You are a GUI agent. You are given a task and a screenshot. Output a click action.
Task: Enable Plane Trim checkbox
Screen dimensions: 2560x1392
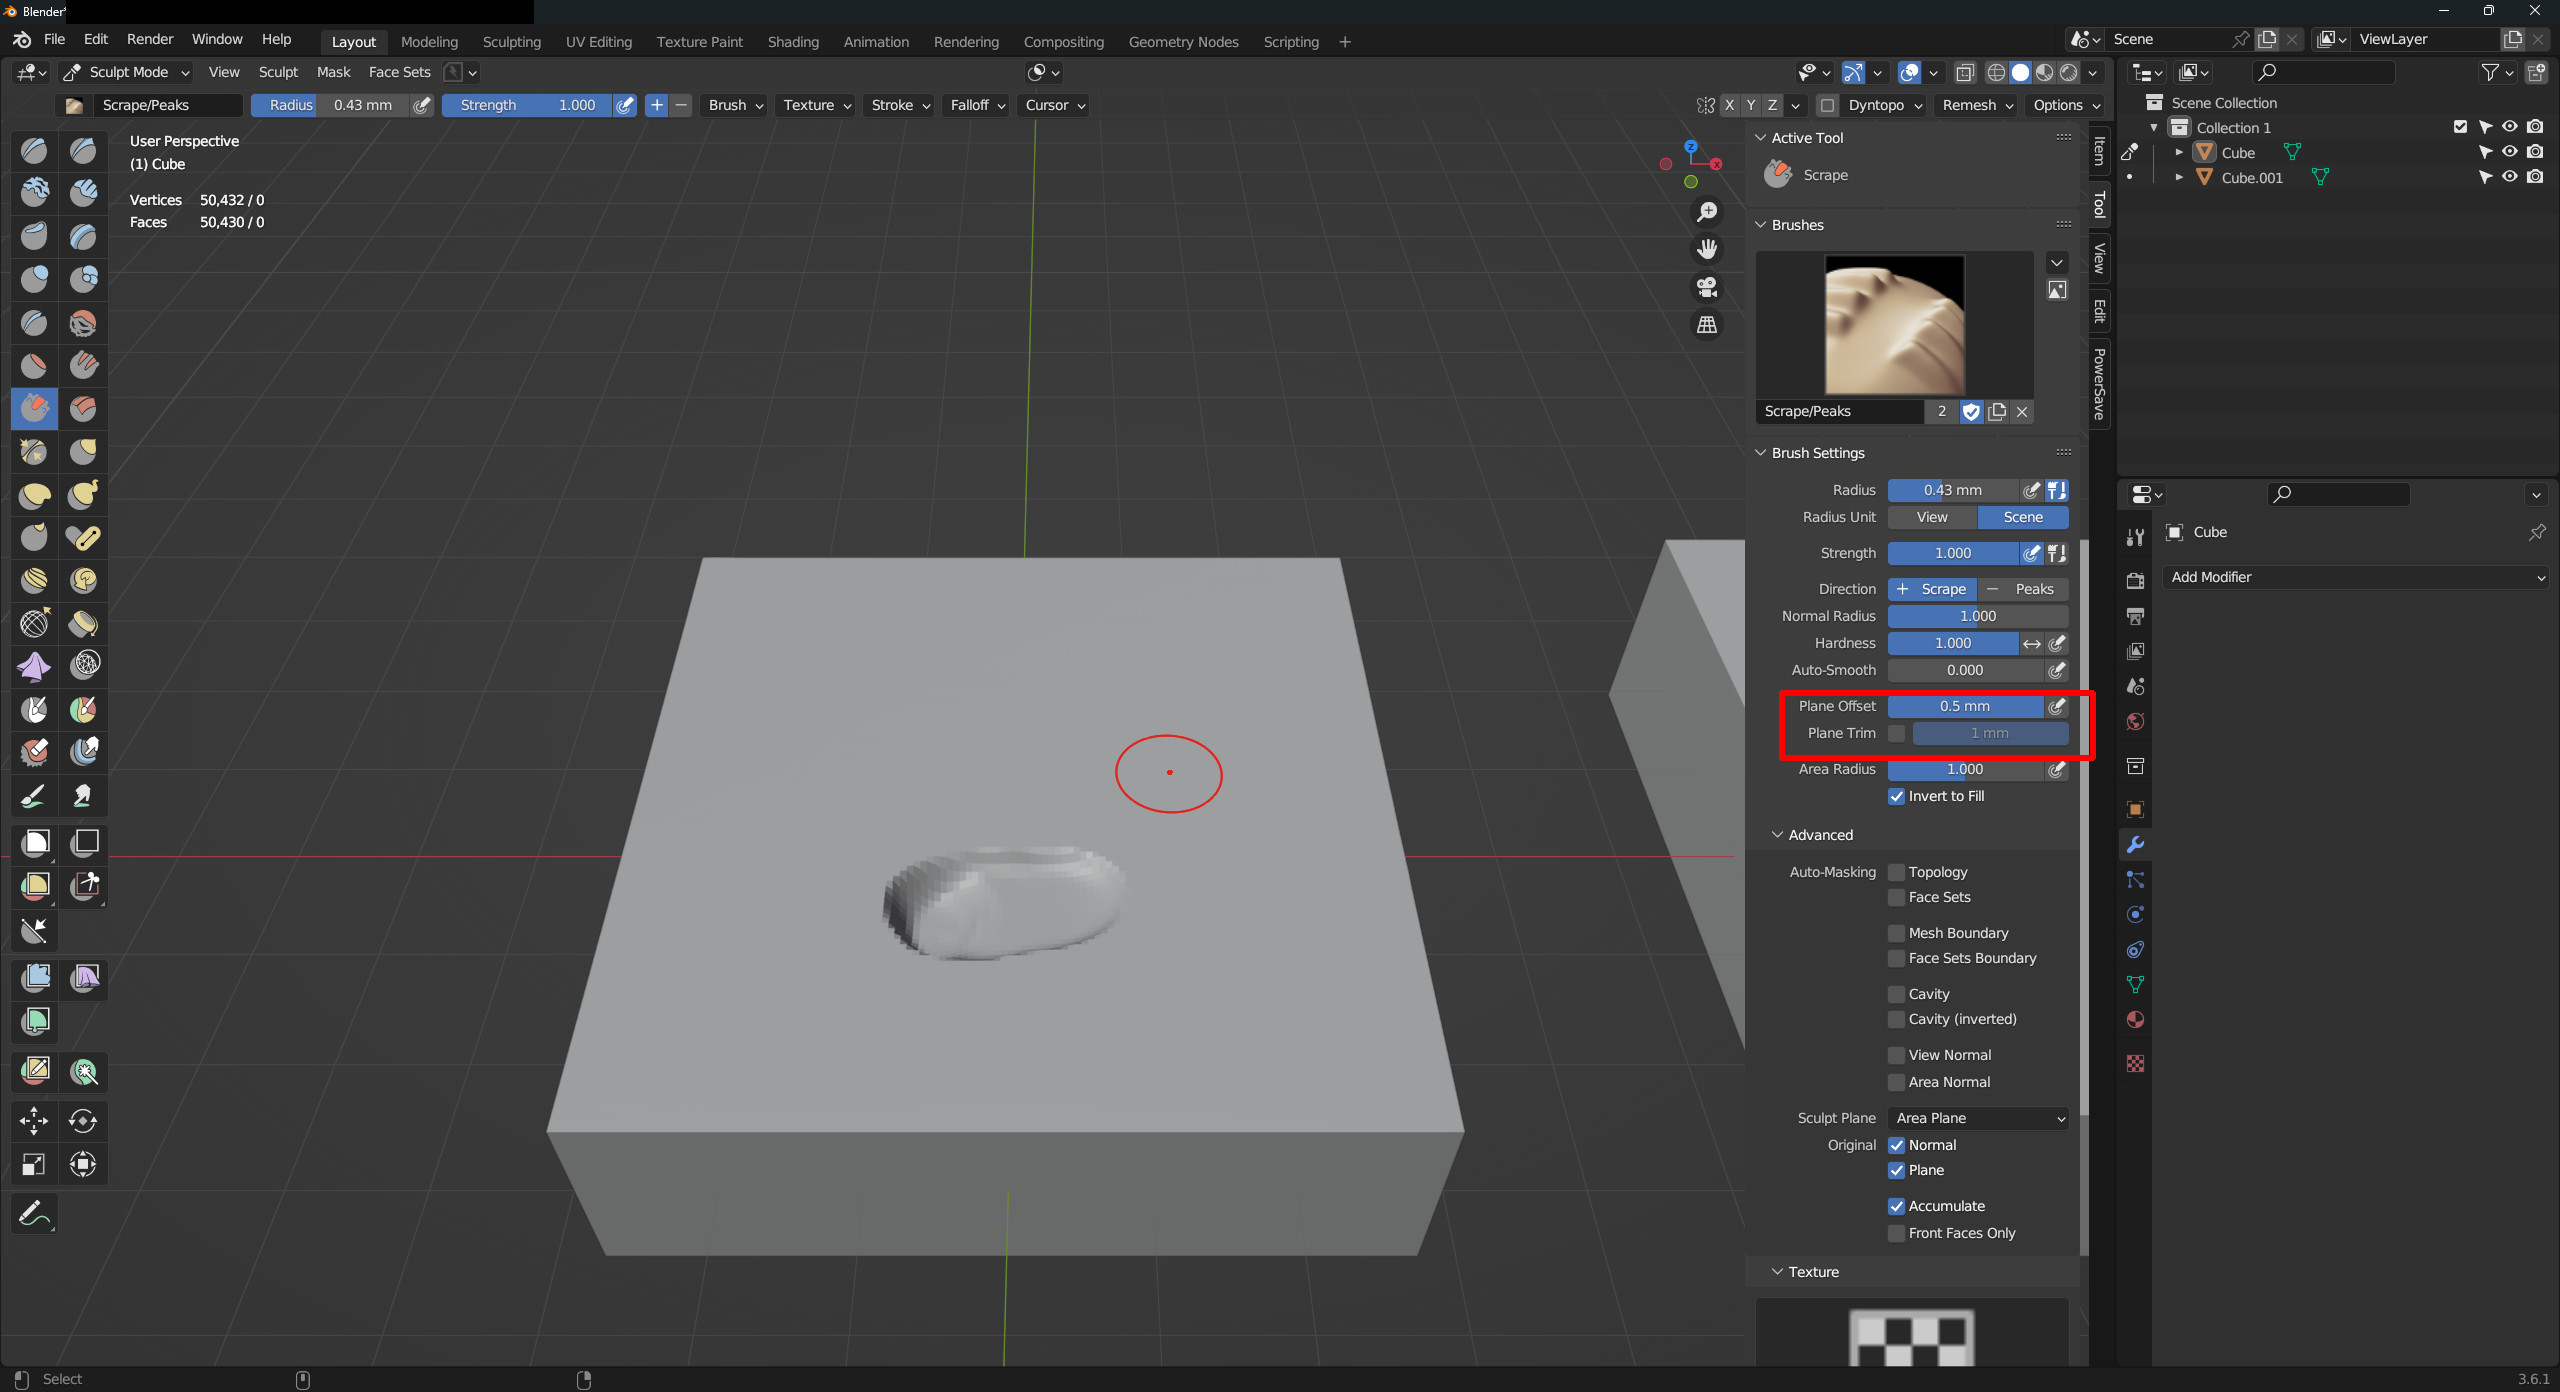[1896, 734]
